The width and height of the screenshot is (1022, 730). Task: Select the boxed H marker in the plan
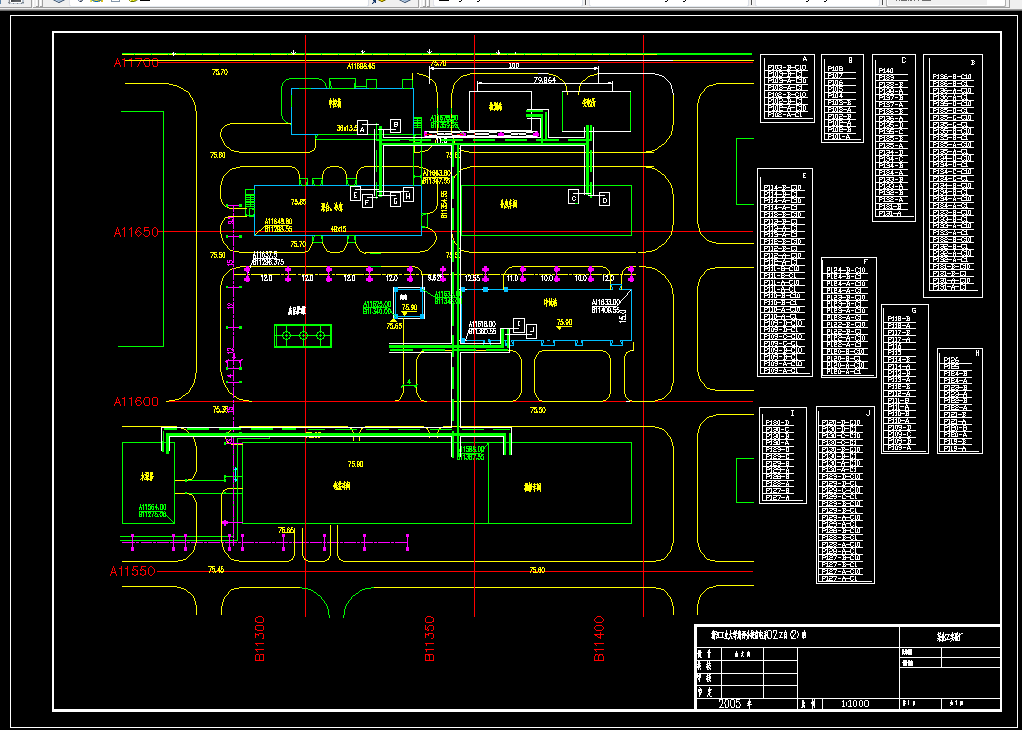tap(407, 194)
